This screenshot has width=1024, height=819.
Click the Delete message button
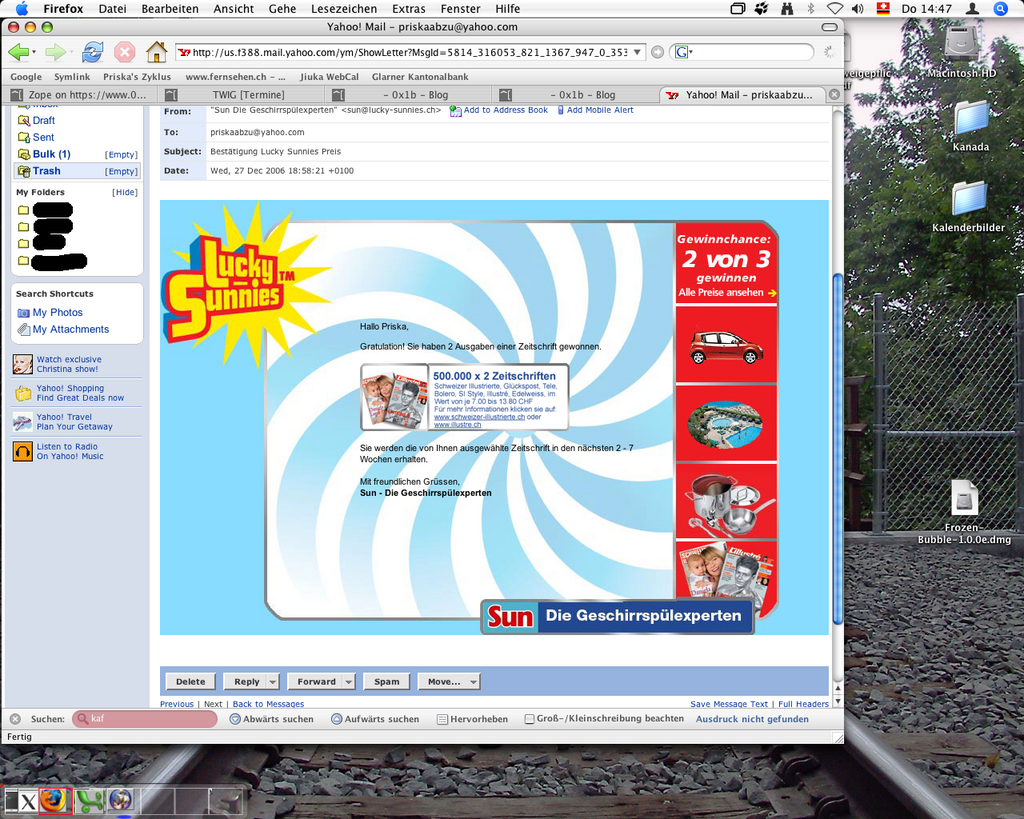pos(190,681)
